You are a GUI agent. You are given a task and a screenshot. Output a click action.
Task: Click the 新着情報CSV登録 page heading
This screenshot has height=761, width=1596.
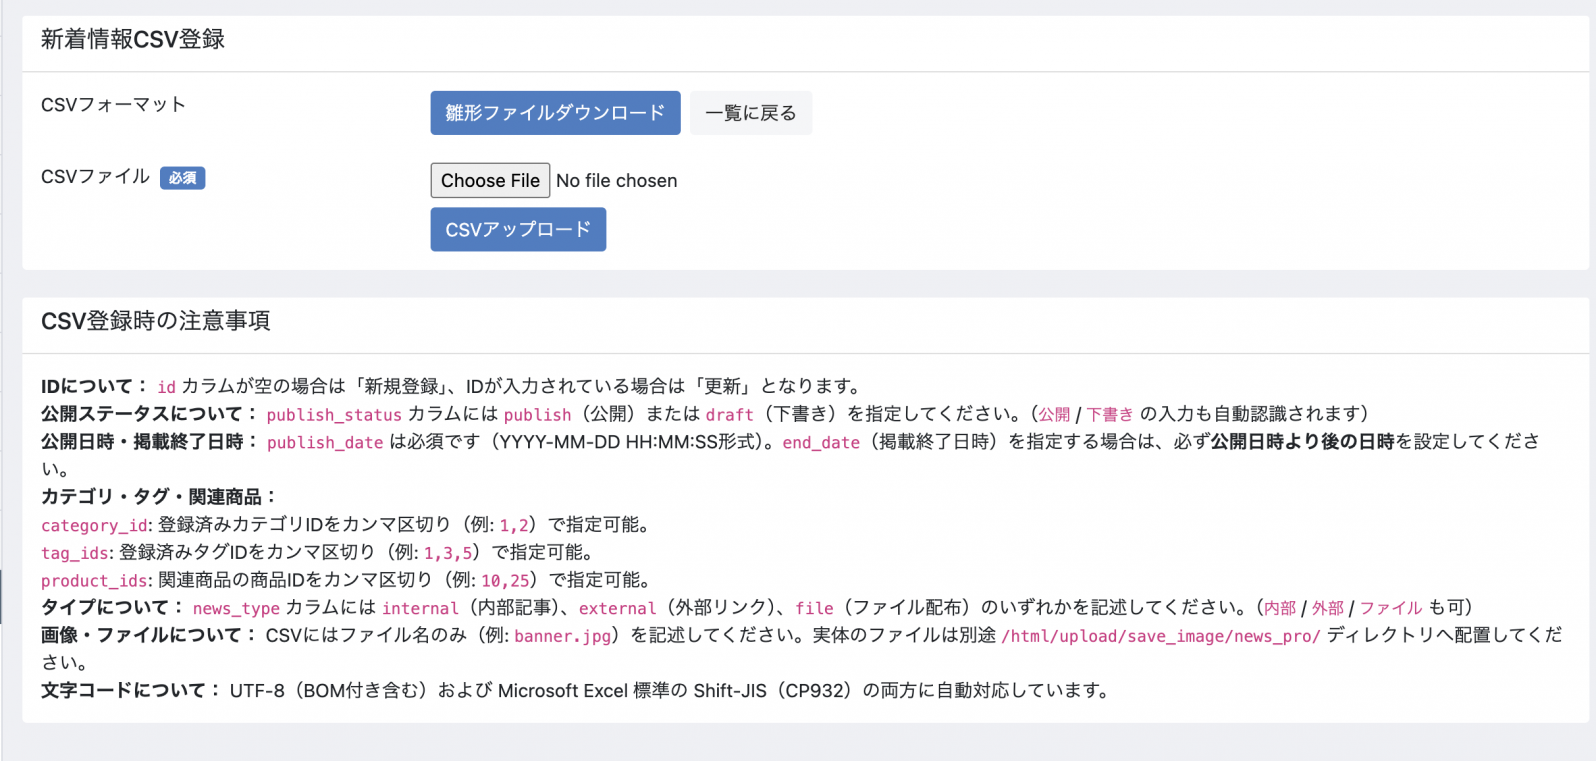coord(133,39)
